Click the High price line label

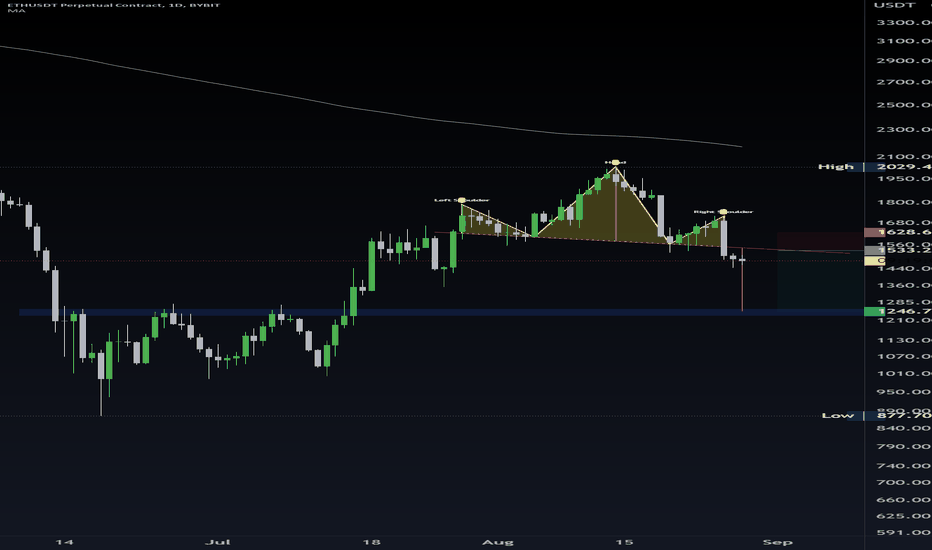click(836, 166)
